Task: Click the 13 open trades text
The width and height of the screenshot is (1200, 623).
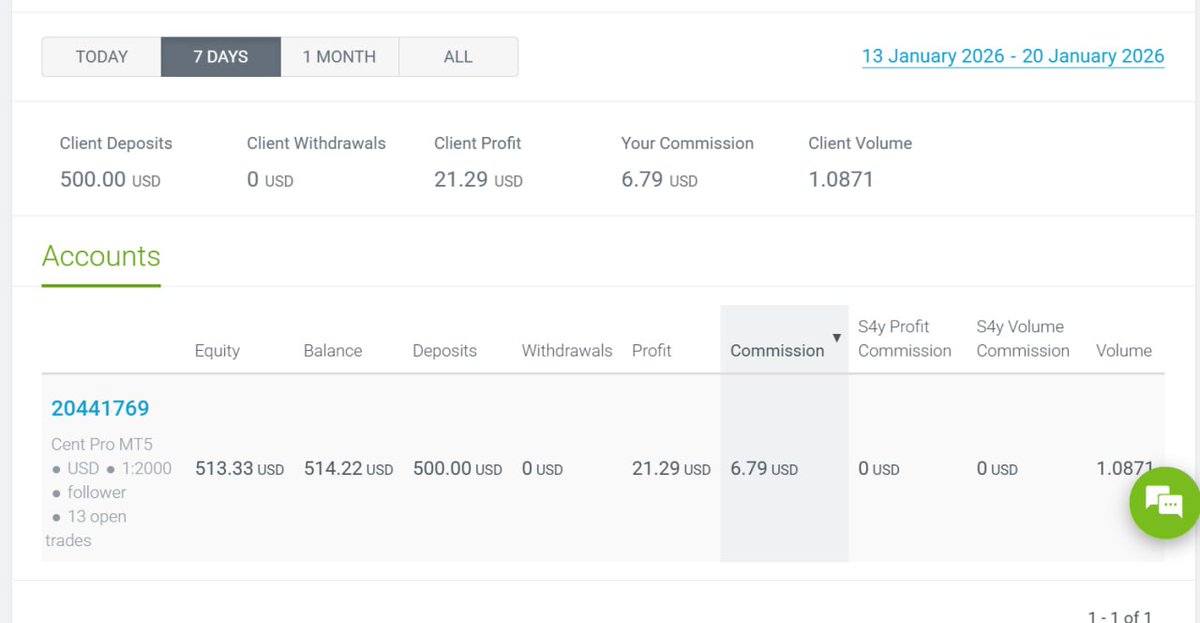Action: tap(85, 528)
